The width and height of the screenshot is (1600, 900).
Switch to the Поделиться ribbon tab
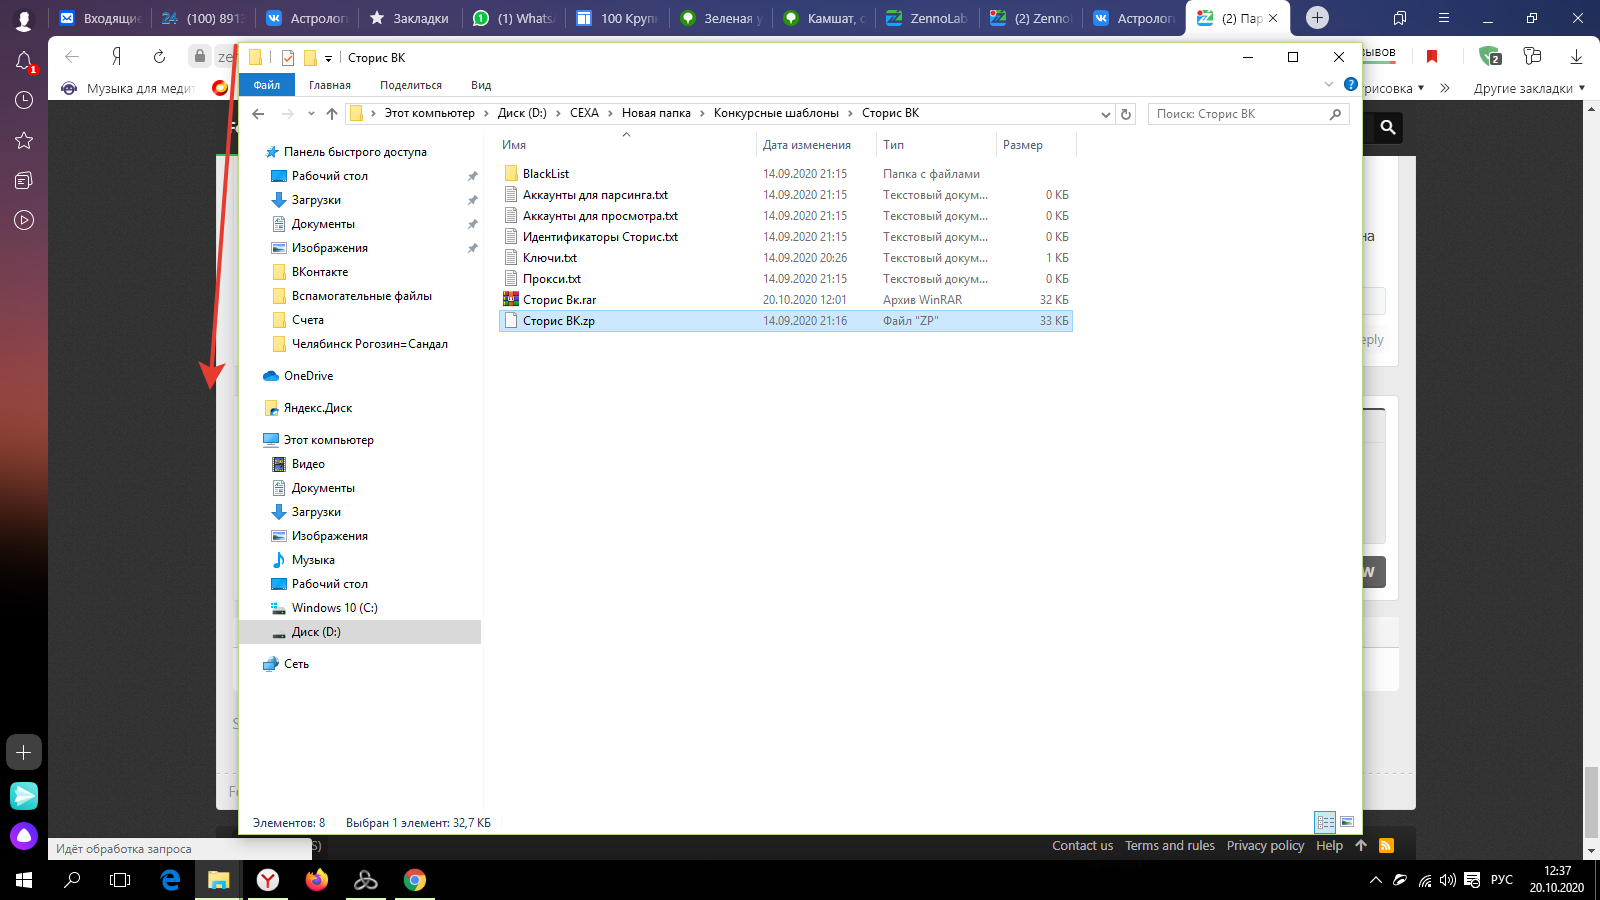[411, 85]
